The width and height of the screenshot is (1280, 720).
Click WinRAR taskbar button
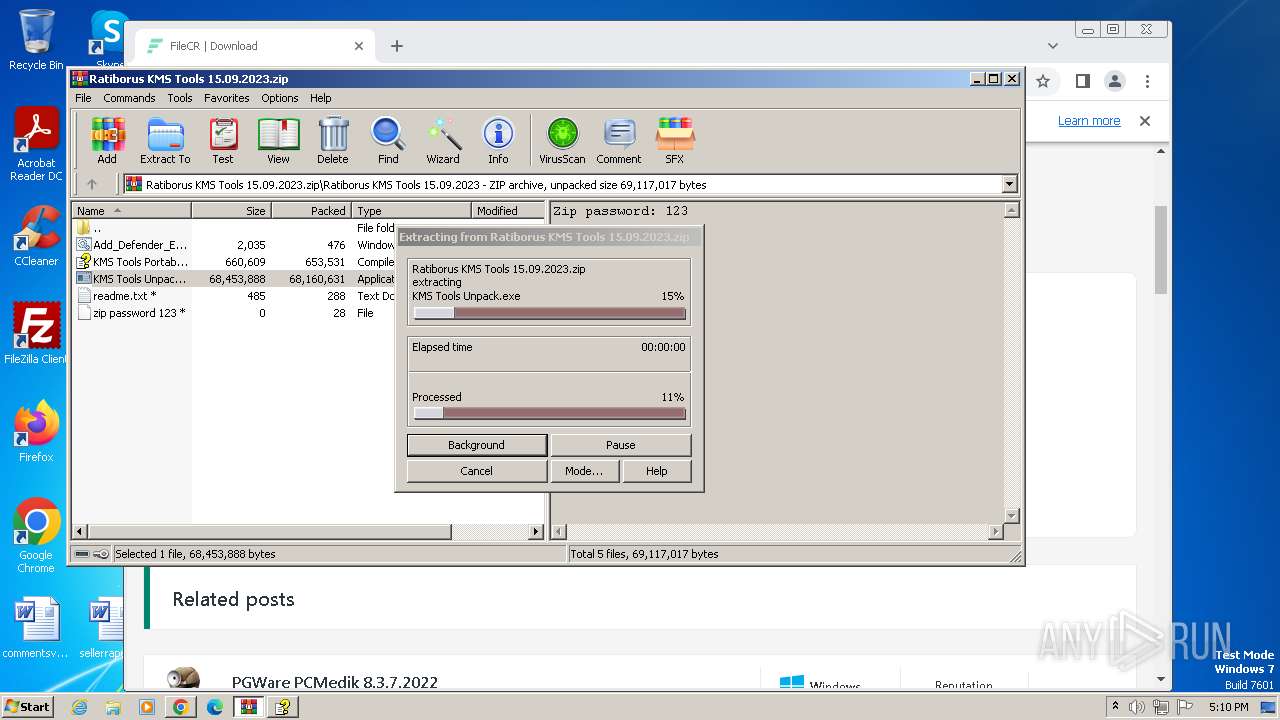[x=248, y=707]
